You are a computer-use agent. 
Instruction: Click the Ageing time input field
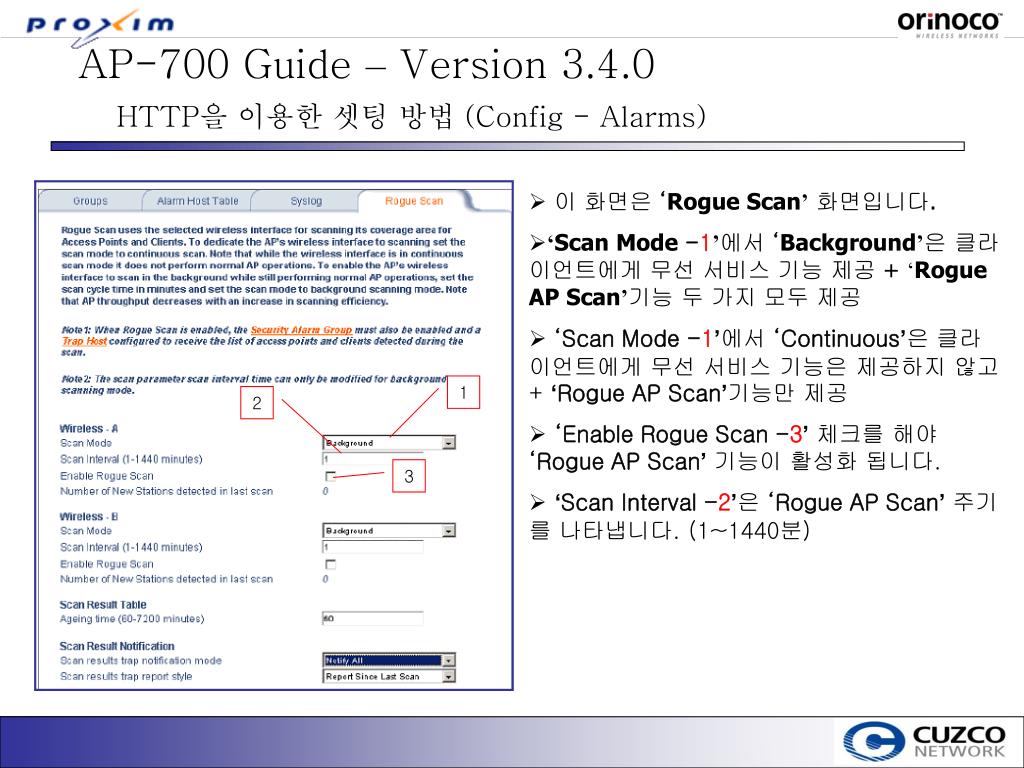click(373, 618)
